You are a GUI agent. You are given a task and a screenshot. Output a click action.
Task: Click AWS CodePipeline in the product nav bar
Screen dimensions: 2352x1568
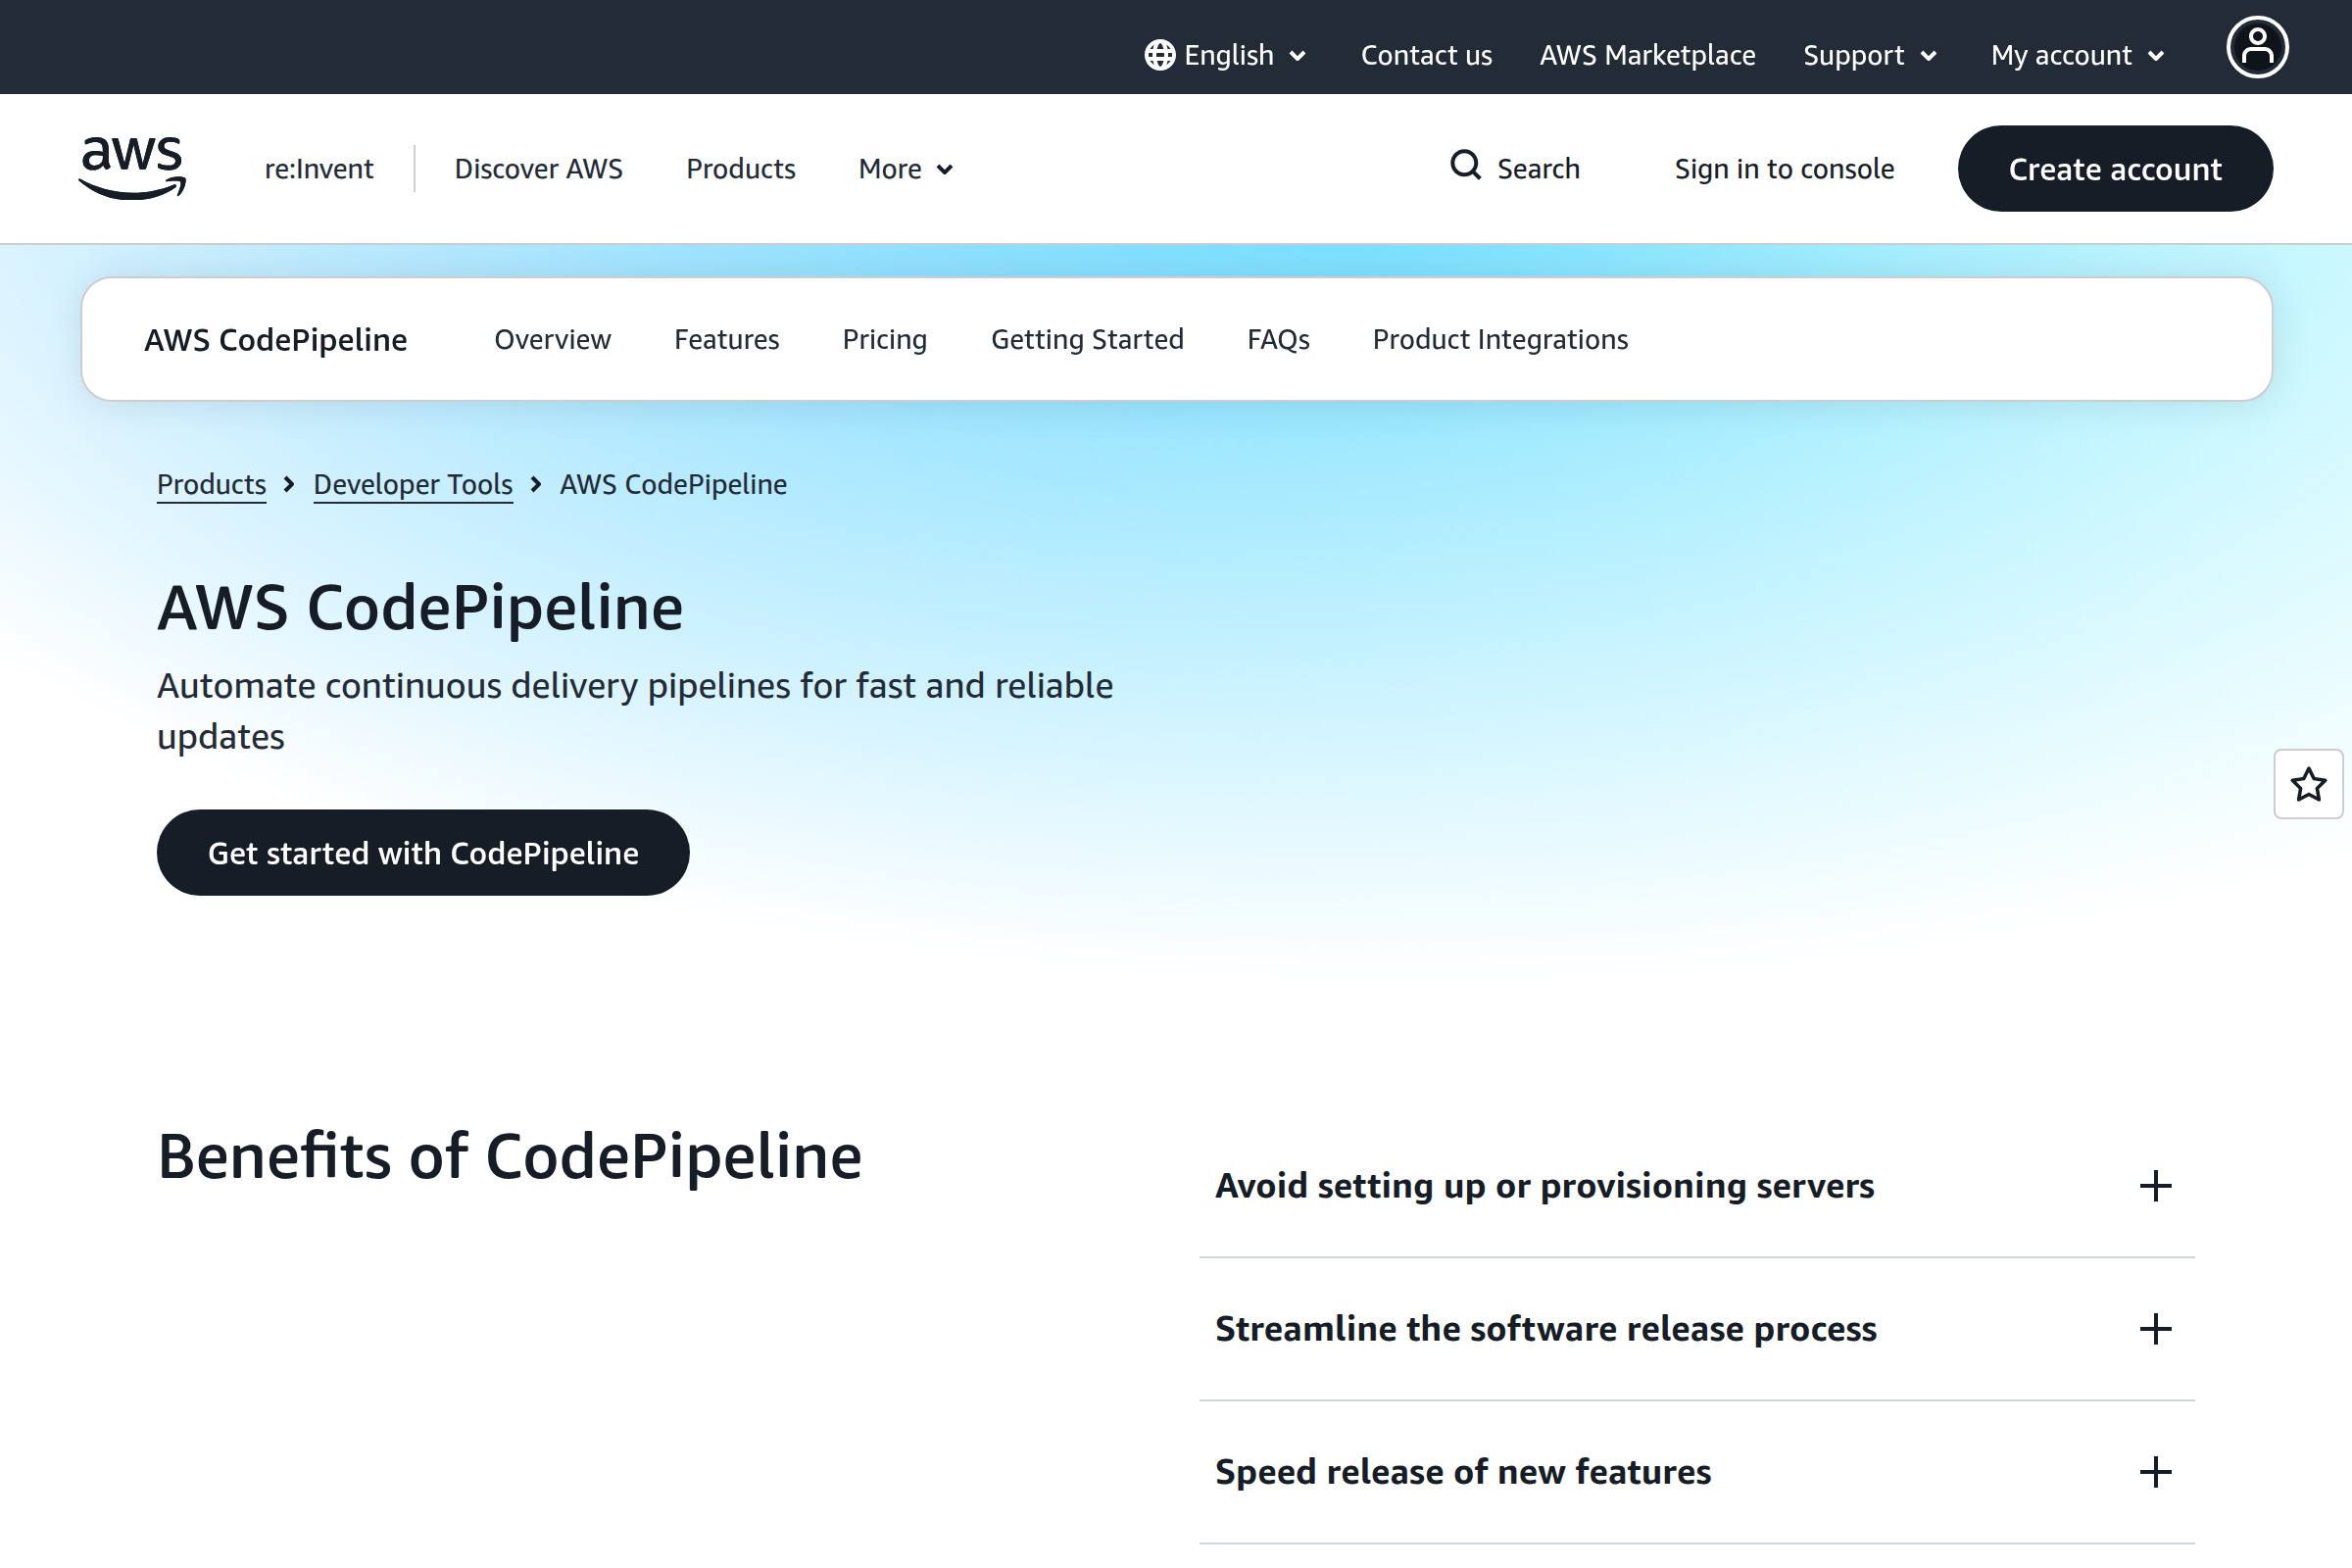pyautogui.click(x=276, y=340)
